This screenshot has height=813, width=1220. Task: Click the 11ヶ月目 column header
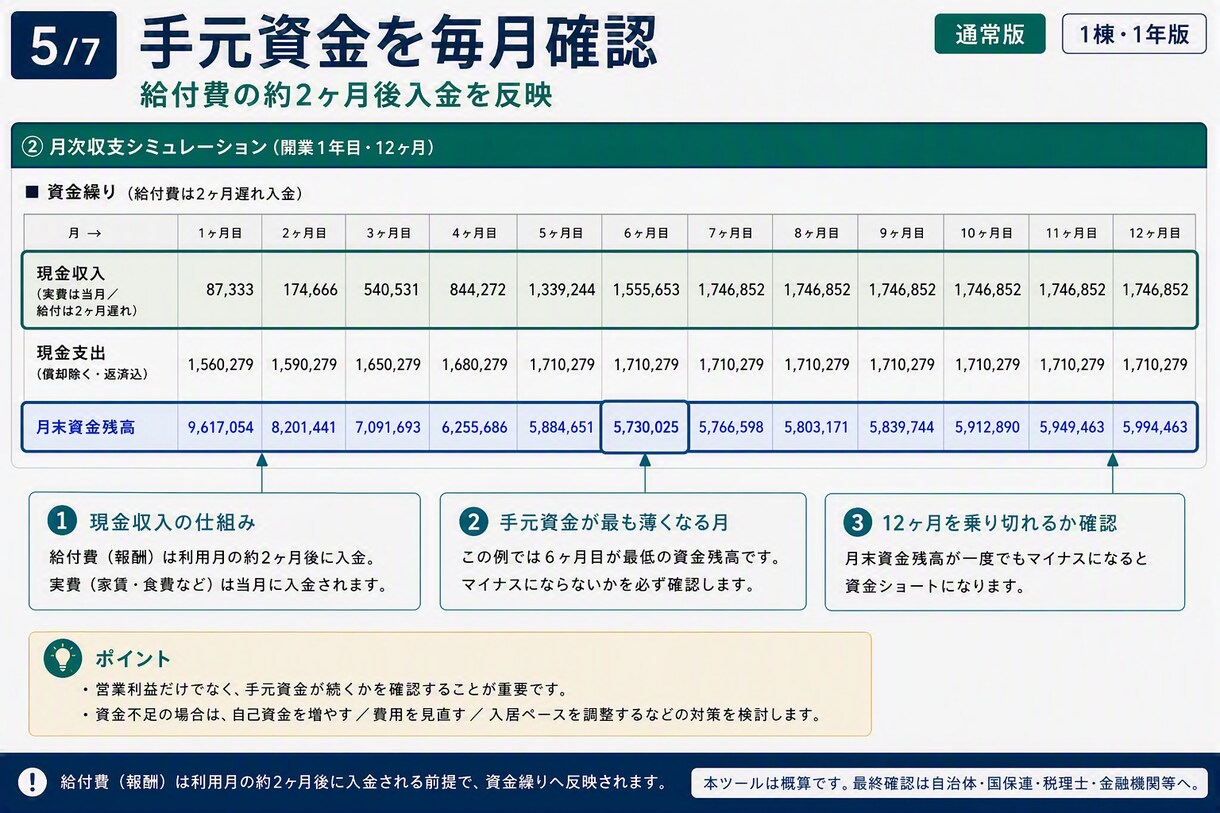[1071, 233]
